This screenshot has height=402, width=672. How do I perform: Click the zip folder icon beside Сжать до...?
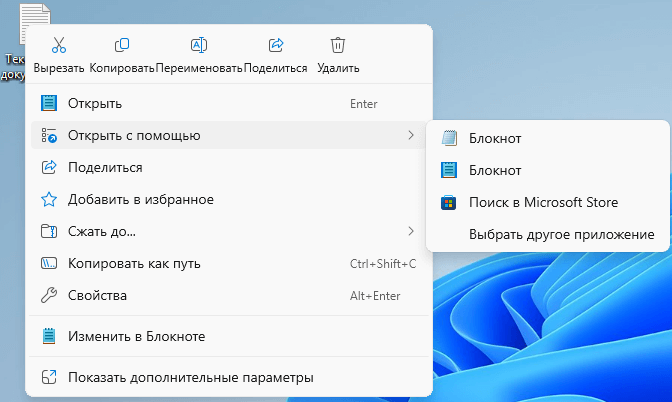tap(49, 231)
